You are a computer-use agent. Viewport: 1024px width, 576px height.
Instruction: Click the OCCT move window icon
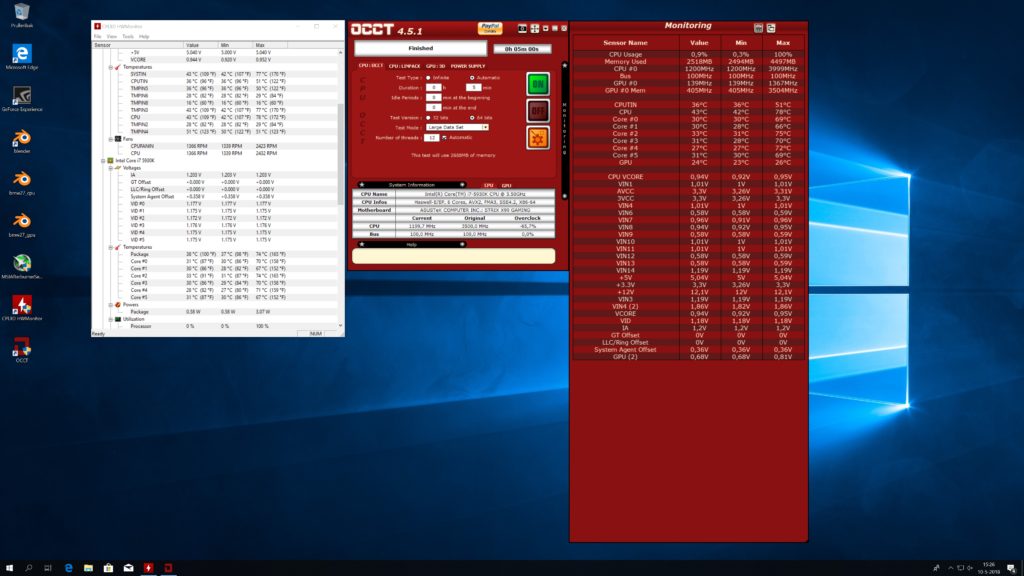tap(535, 29)
